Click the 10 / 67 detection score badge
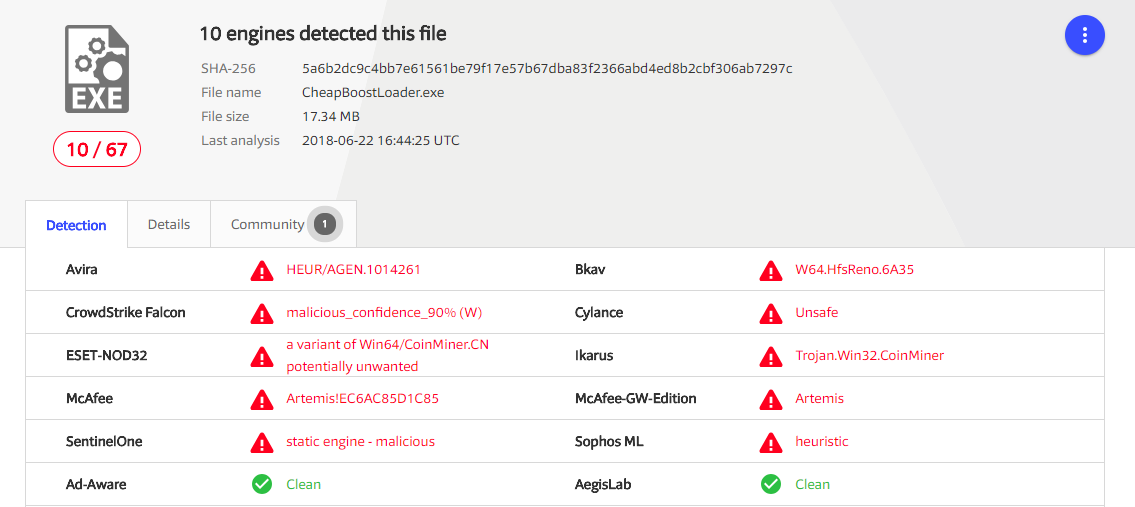 [x=97, y=150]
